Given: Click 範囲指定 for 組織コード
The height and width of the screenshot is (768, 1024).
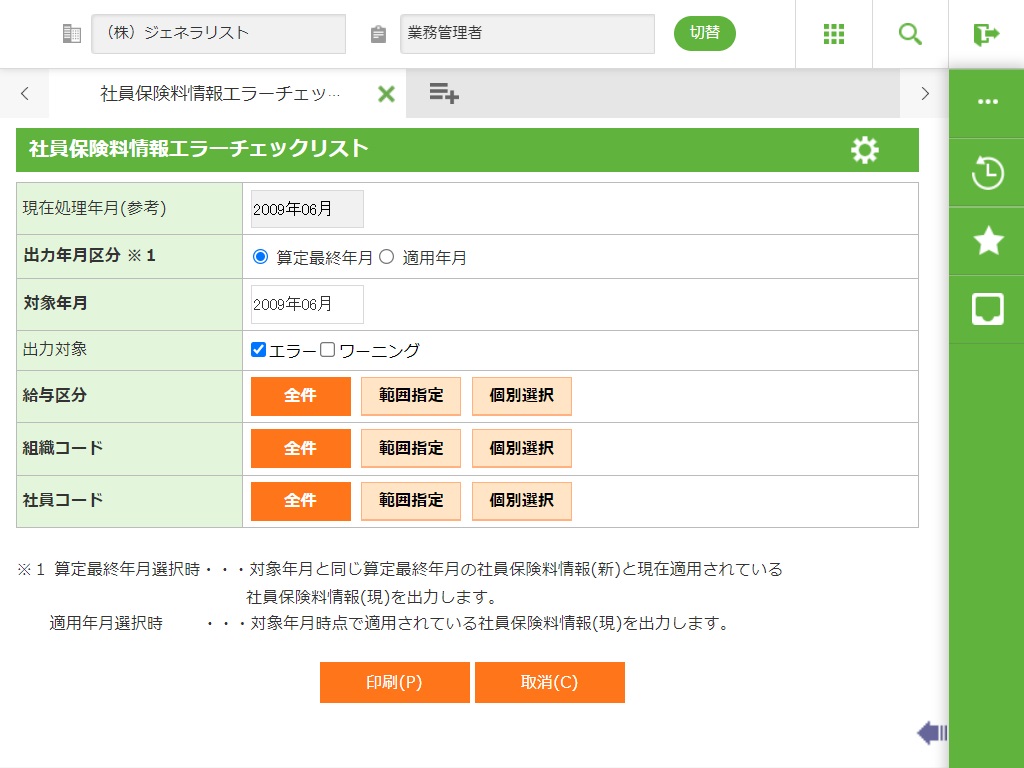Looking at the screenshot, I should 411,448.
